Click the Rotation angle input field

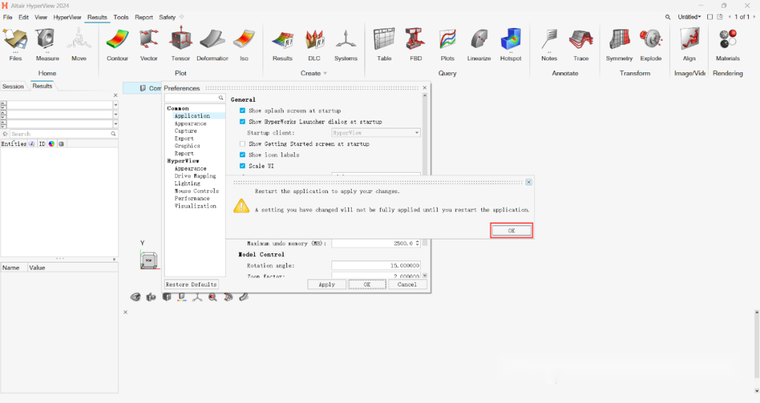tap(376, 265)
